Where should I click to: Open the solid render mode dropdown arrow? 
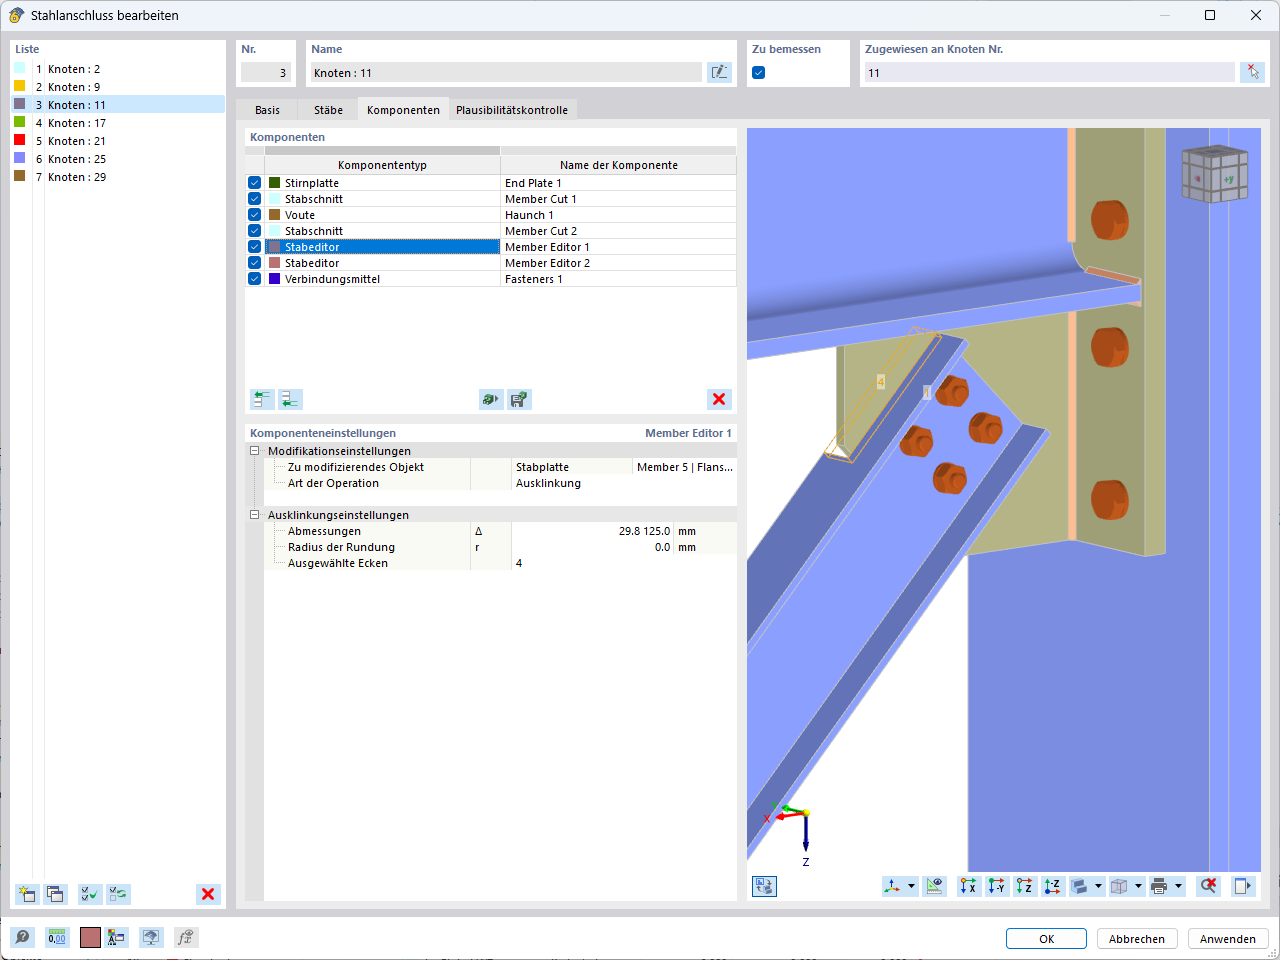point(1098,886)
